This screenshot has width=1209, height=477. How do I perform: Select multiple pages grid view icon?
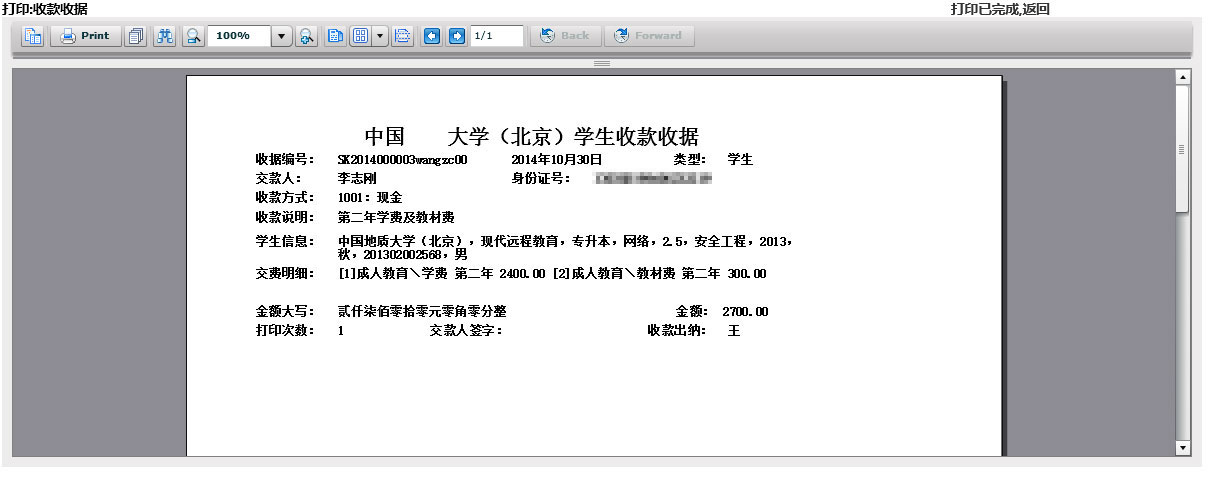tap(360, 36)
